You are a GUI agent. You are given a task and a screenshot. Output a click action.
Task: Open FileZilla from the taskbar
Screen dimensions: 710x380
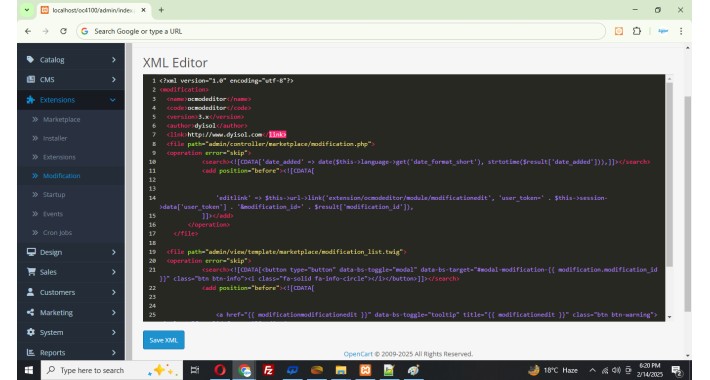[x=268, y=370]
